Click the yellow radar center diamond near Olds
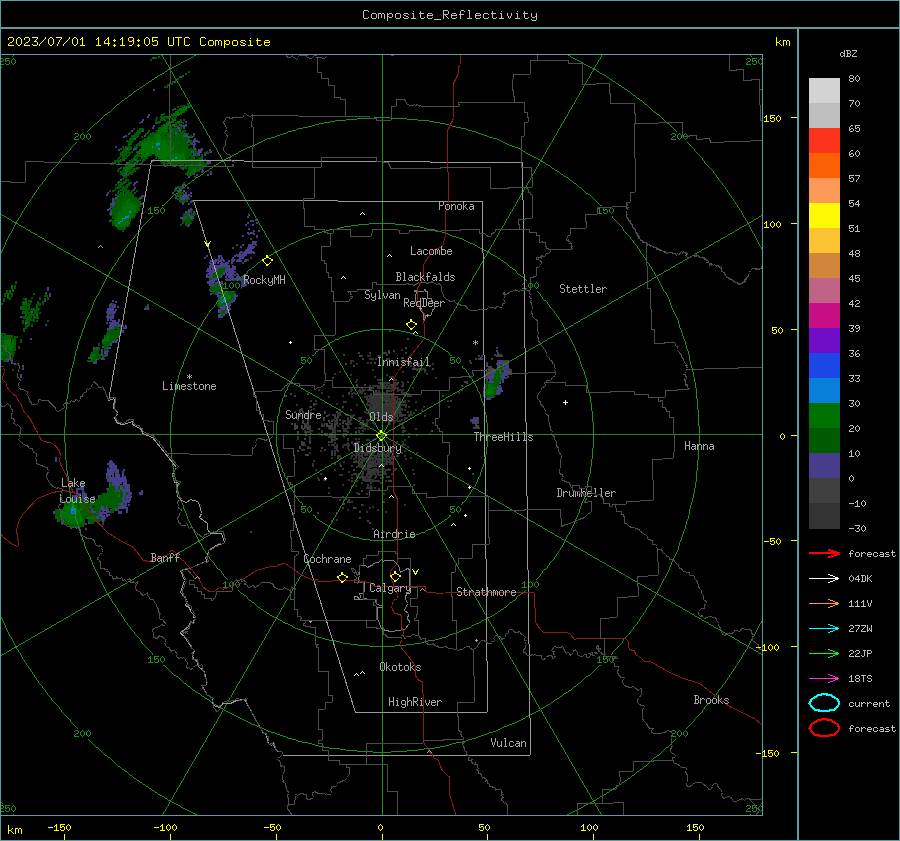The width and height of the screenshot is (900, 841). [381, 436]
